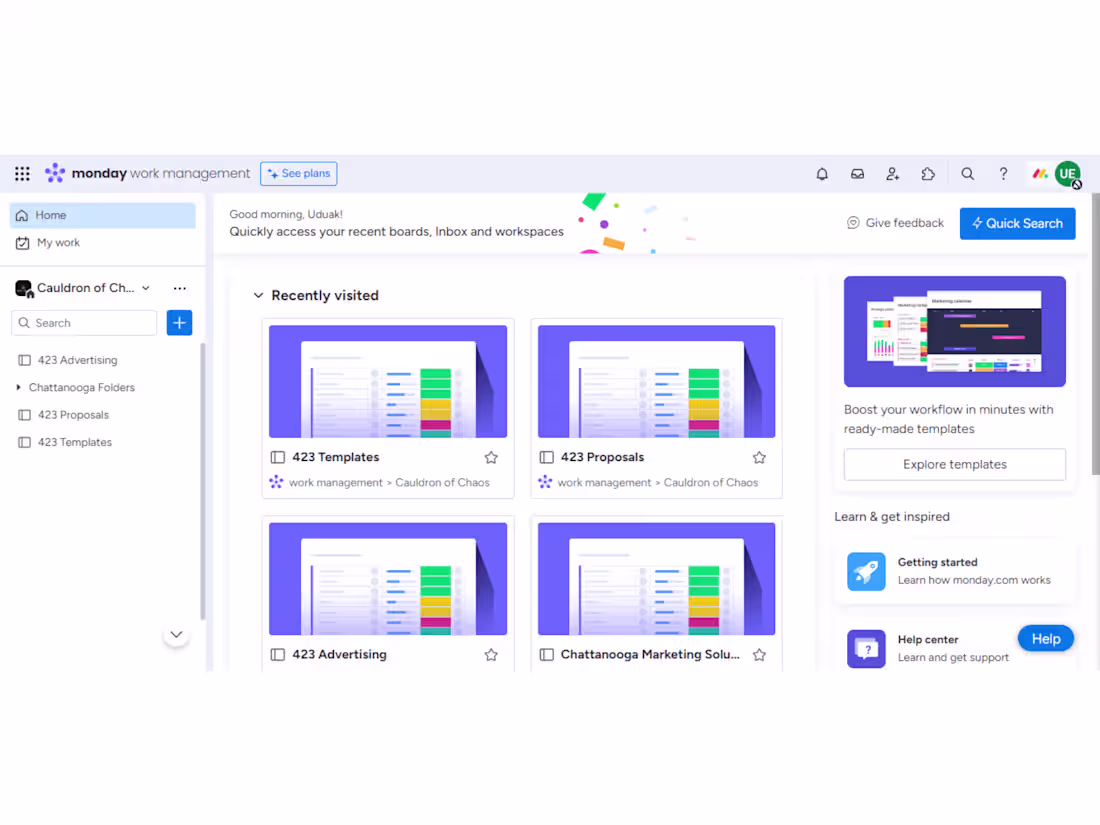The width and height of the screenshot is (1100, 825).
Task: Click the workspace Search field
Action: pos(84,322)
